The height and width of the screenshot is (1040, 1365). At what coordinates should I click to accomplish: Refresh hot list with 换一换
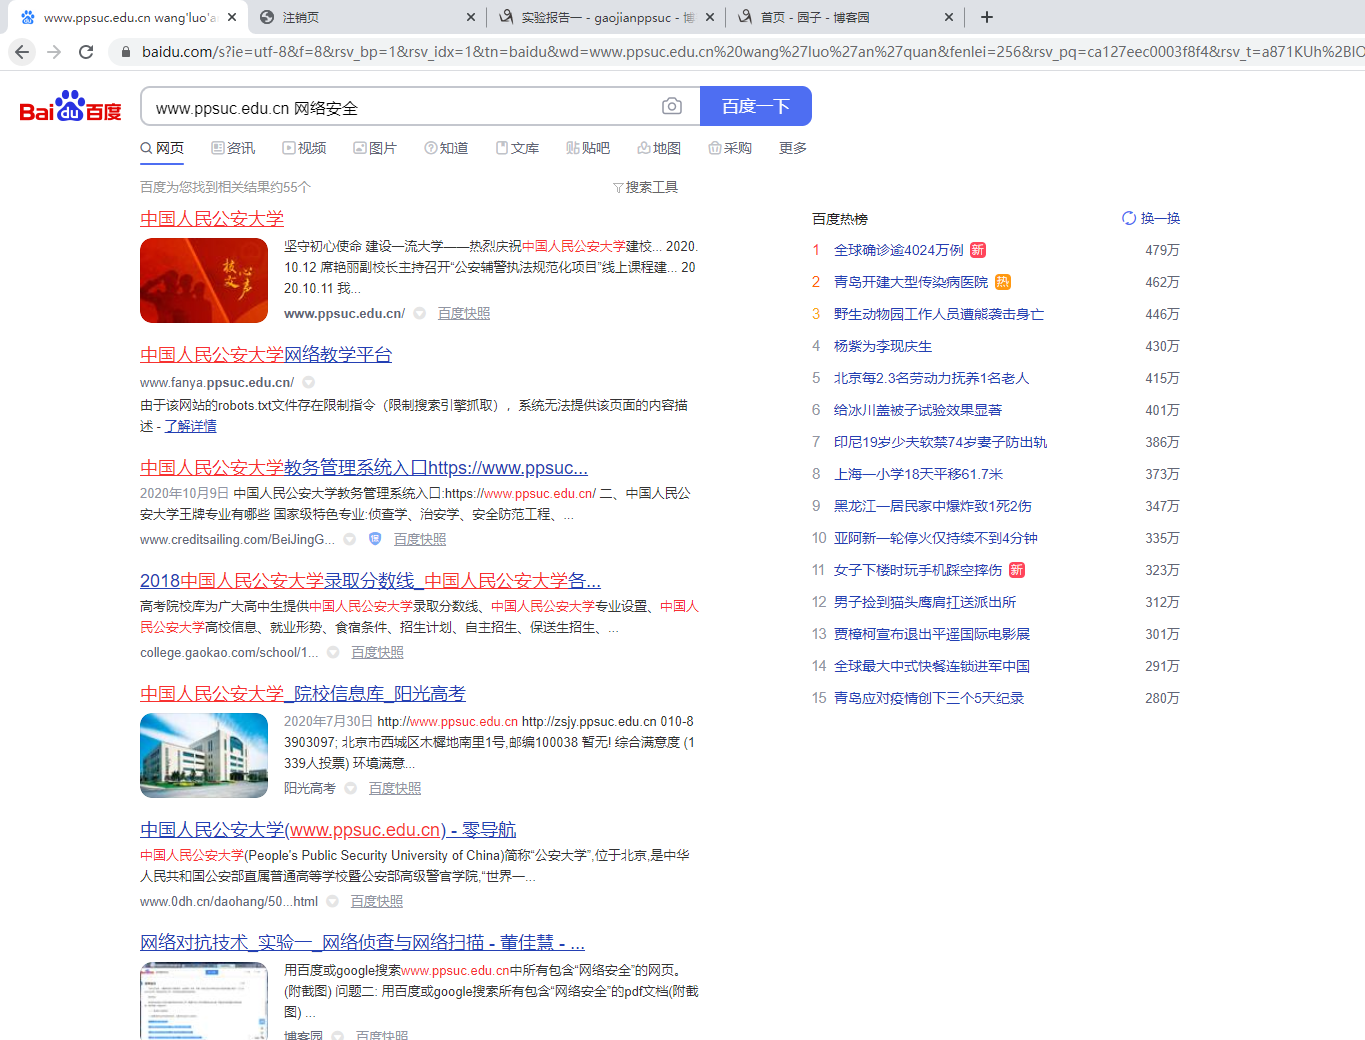1151,218
